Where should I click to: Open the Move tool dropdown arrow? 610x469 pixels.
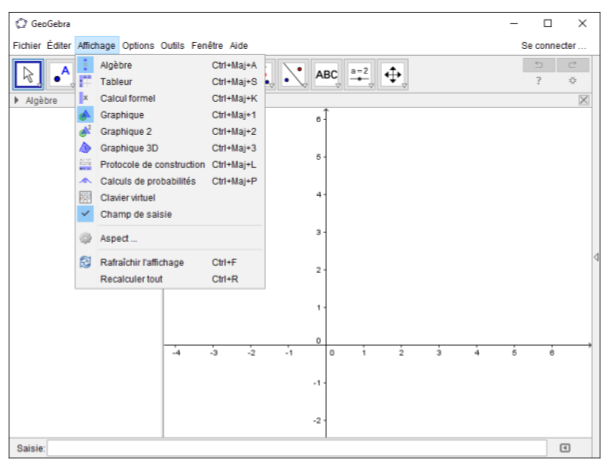pyautogui.click(x=40, y=86)
